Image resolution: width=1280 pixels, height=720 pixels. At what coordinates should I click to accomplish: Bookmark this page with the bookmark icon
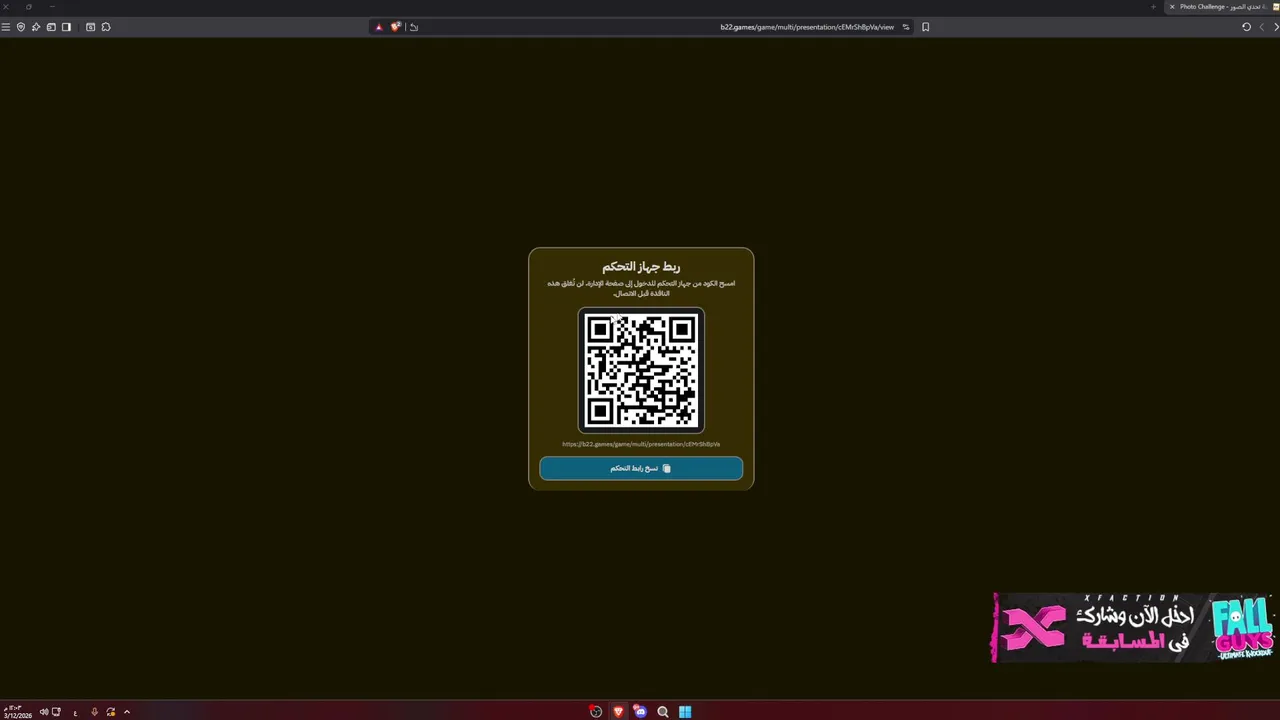pyautogui.click(x=925, y=27)
